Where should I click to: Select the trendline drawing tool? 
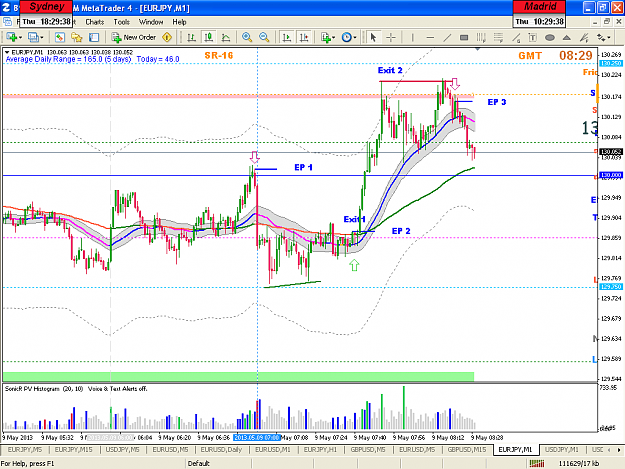[x=447, y=37]
